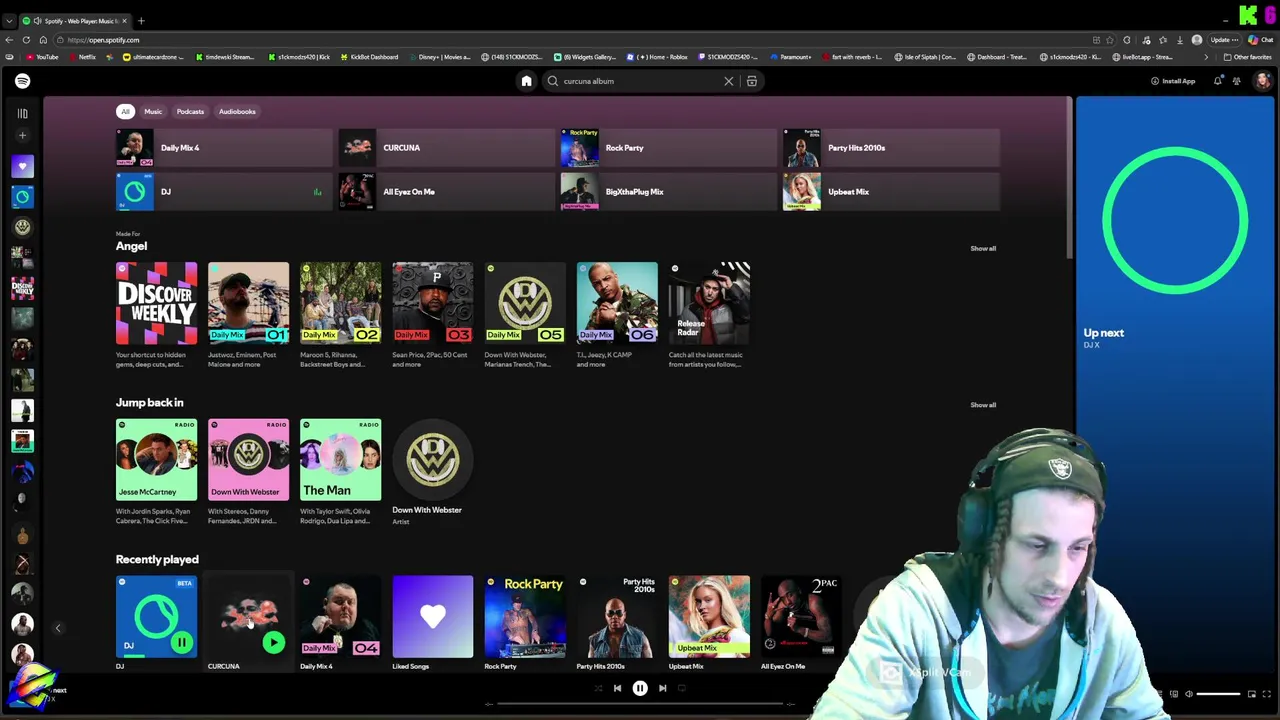Open BigXthaPlug Mix shortcut tile

coord(668,192)
